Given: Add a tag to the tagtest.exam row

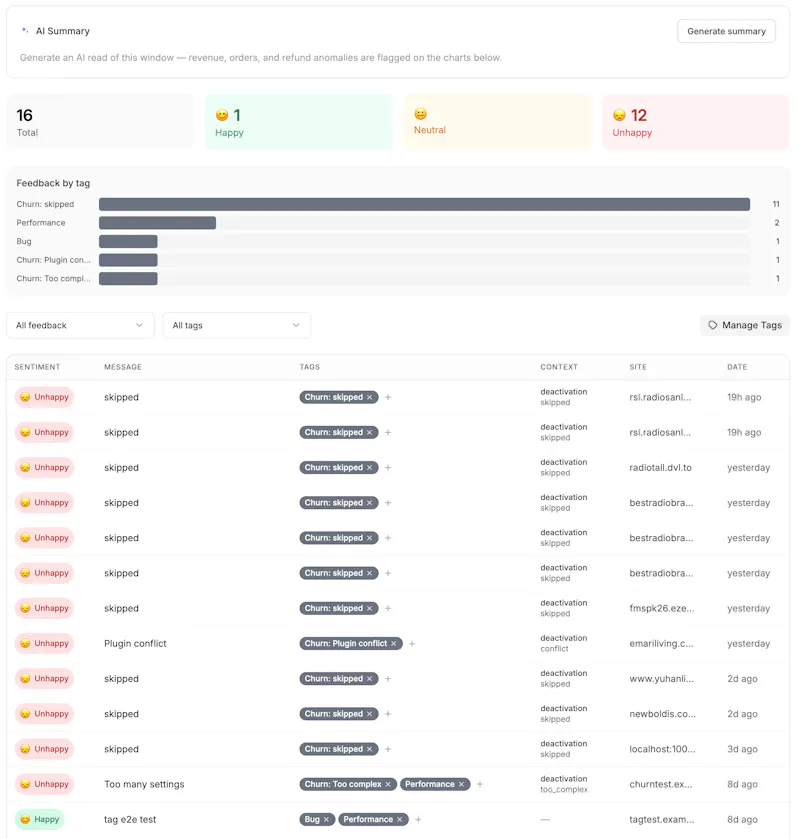Looking at the screenshot, I should (x=418, y=820).
